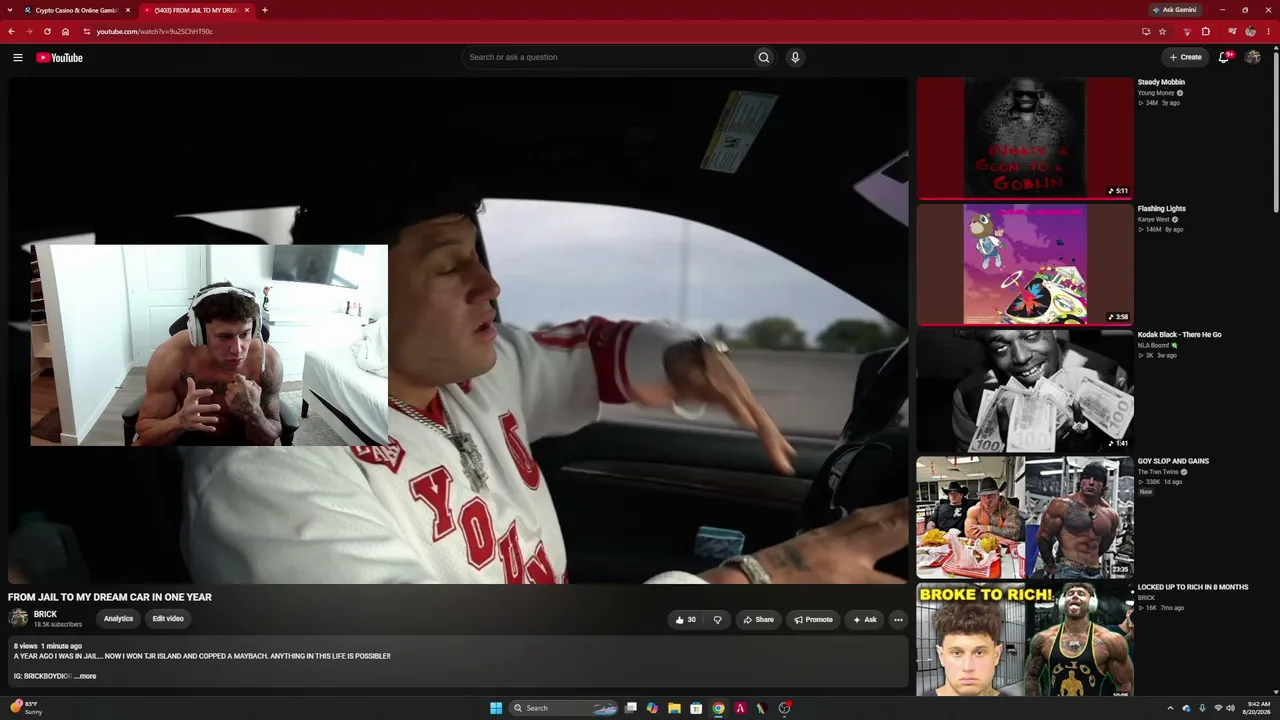Open the Flashing Lights video thumbnail
The width and height of the screenshot is (1280, 720).
(x=1025, y=265)
